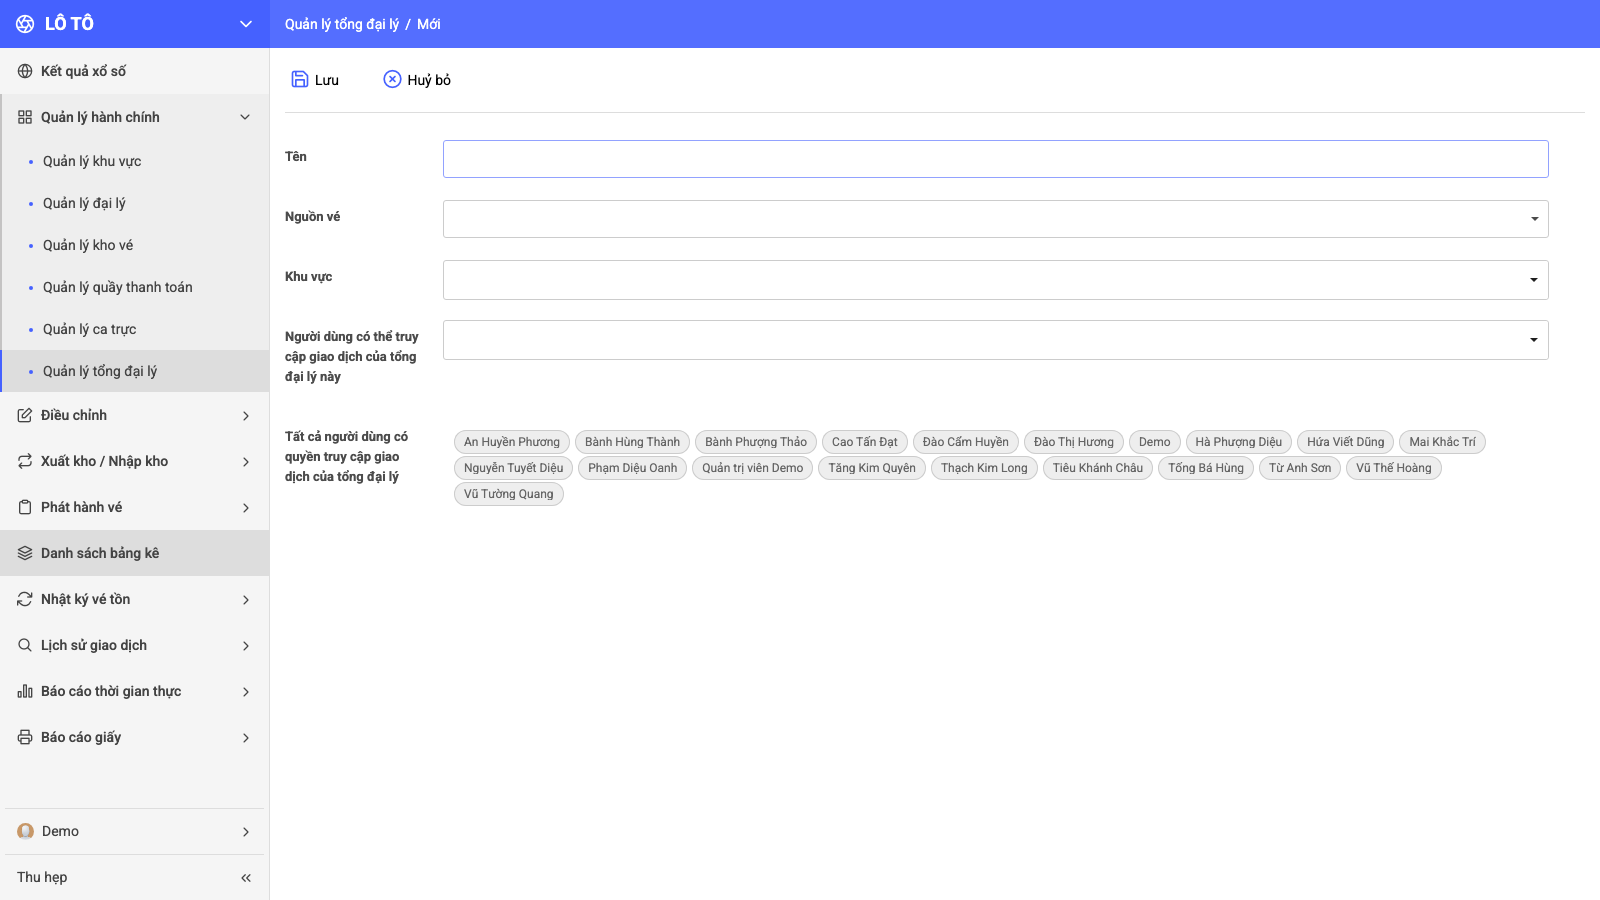Click the Báo cáo giấy printer icon
The image size is (1600, 900).
point(25,737)
